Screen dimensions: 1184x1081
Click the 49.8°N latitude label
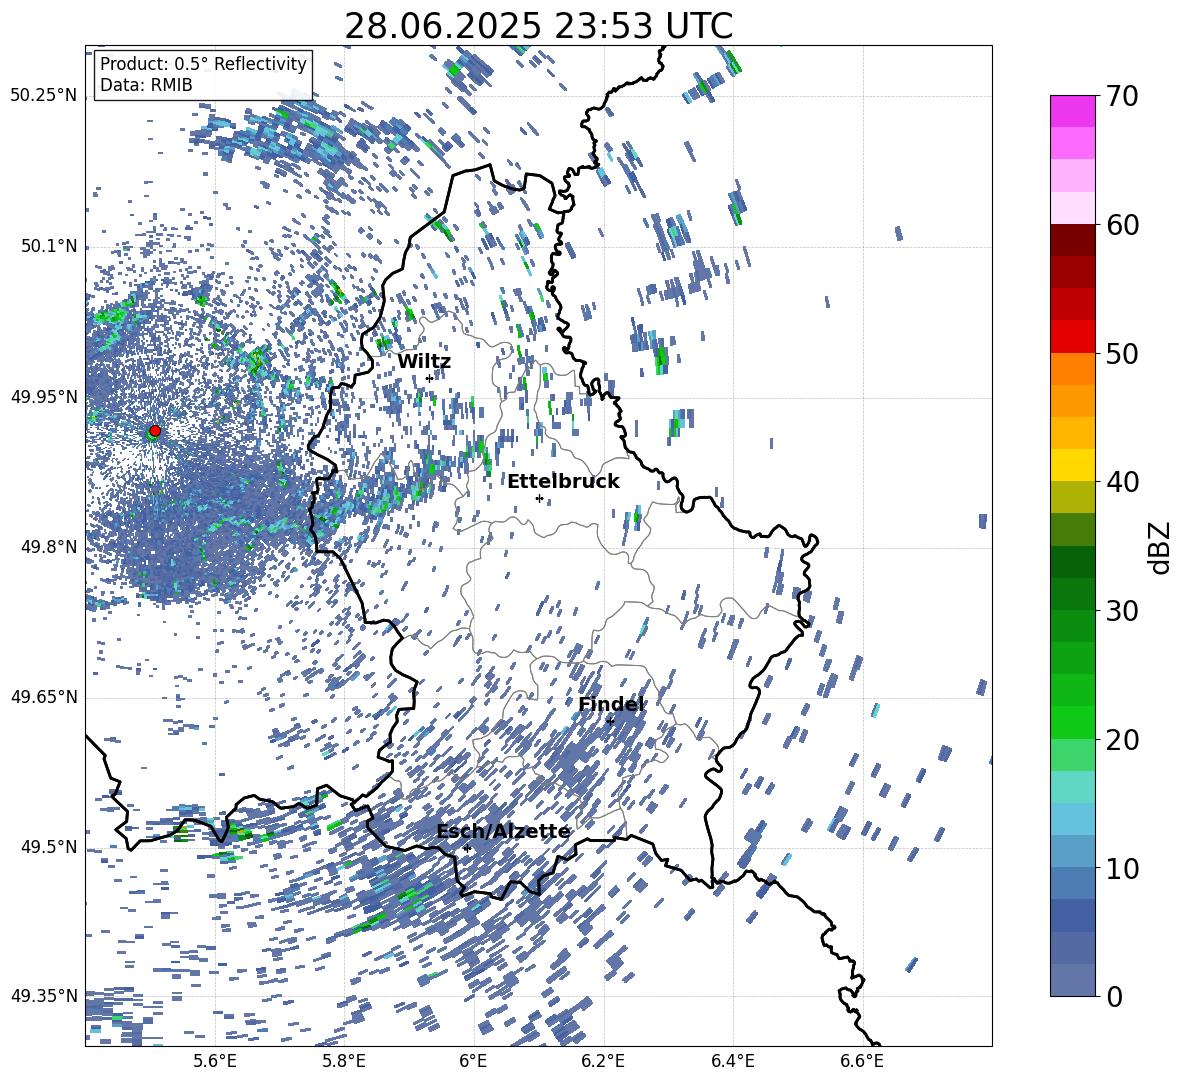pyautogui.click(x=50, y=547)
